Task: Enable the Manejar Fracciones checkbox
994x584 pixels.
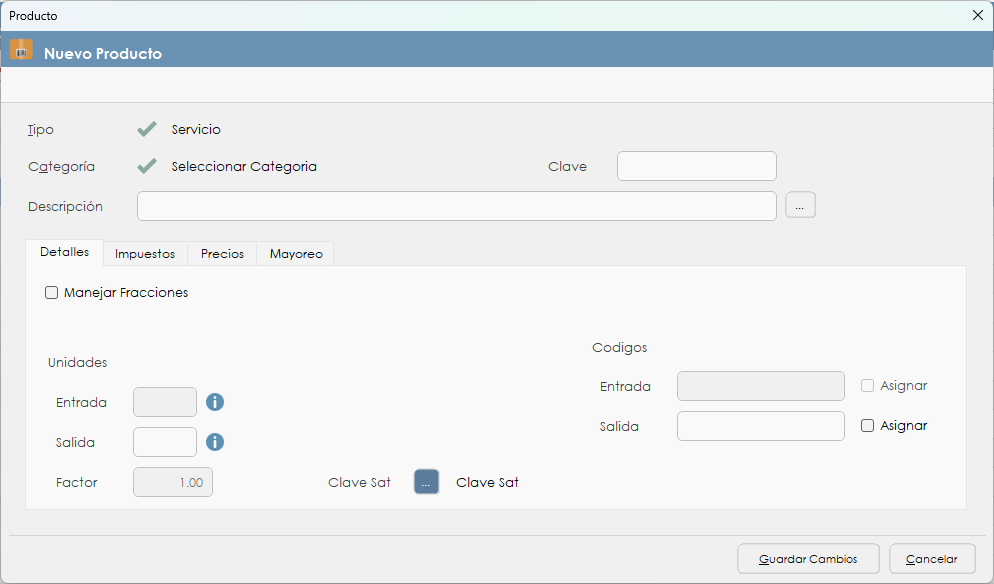Action: (x=52, y=293)
